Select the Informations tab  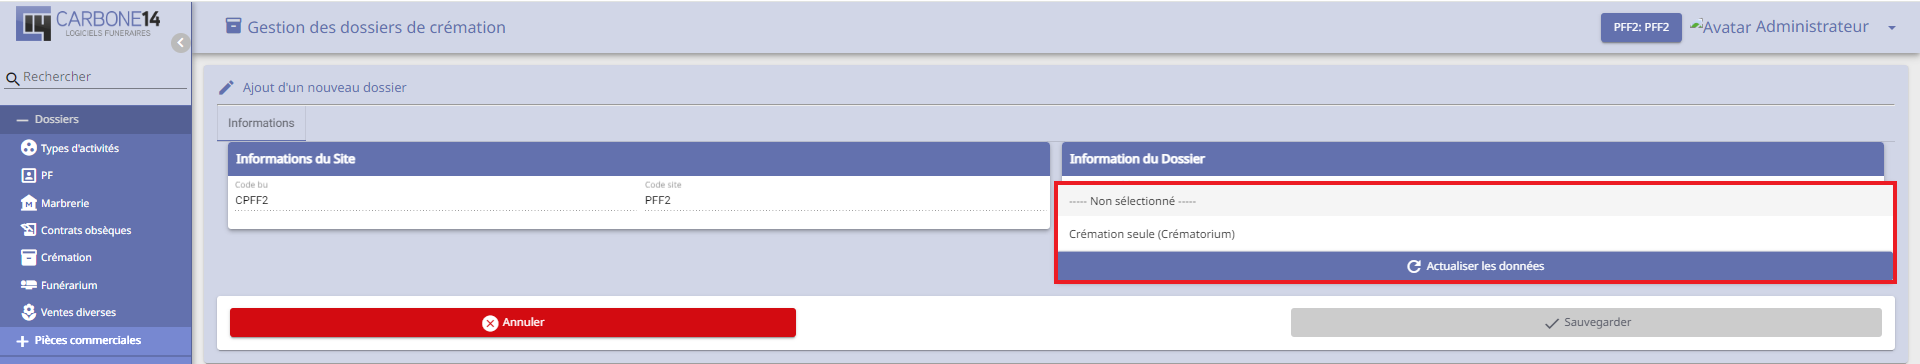coord(261,123)
